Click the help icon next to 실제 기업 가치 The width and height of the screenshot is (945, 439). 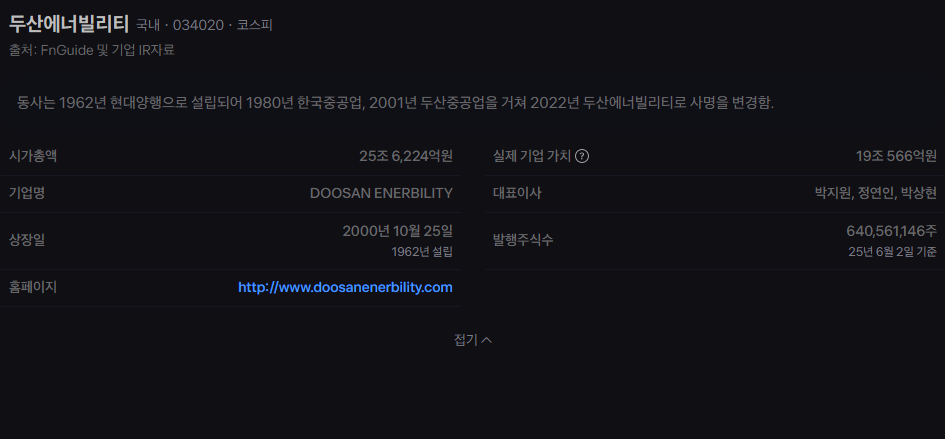point(582,156)
